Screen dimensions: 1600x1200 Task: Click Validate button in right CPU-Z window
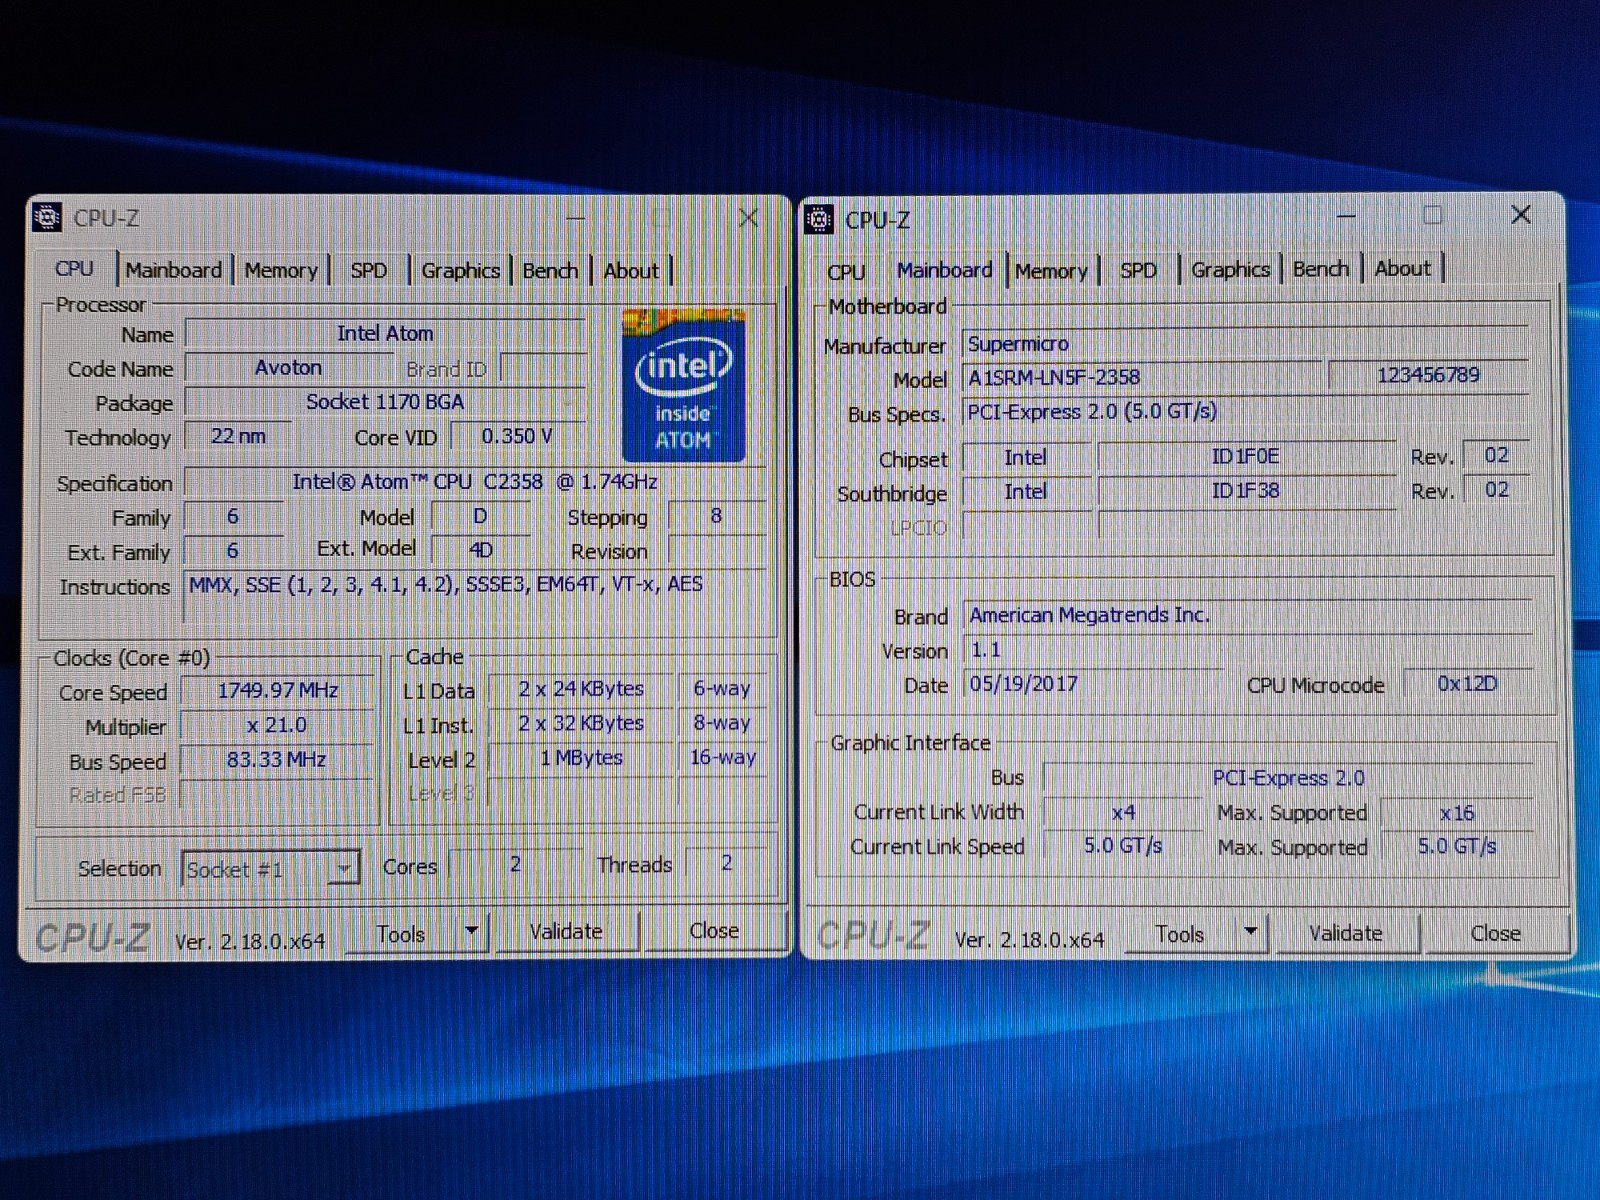1346,933
